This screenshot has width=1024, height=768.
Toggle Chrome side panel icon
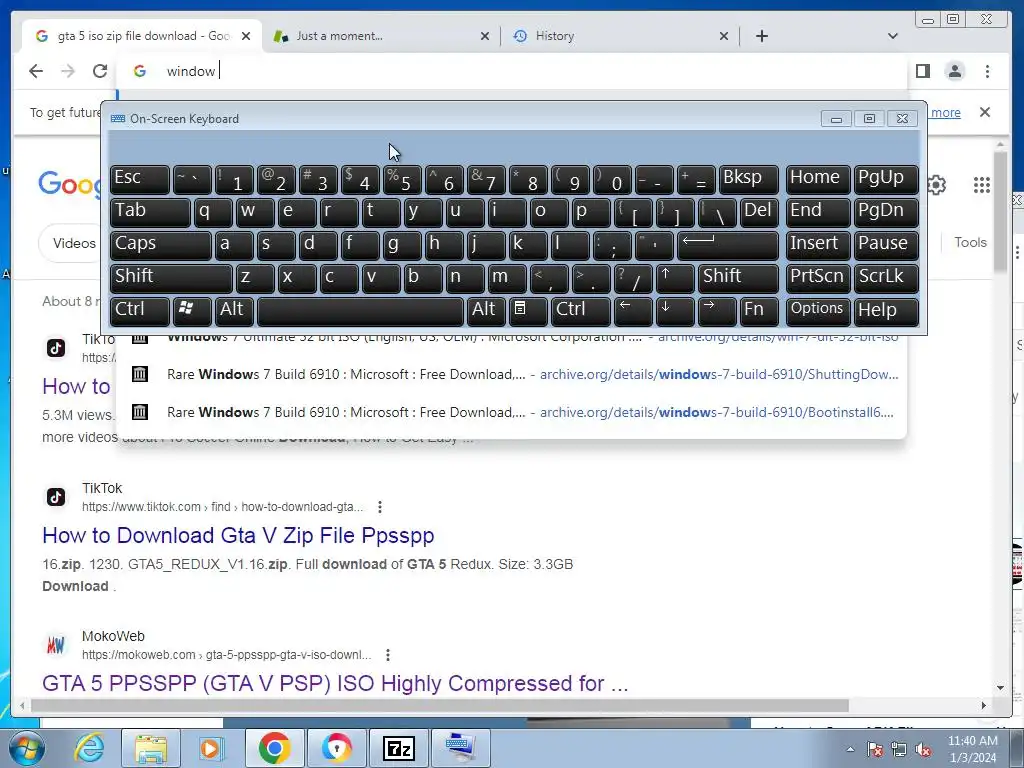923,71
